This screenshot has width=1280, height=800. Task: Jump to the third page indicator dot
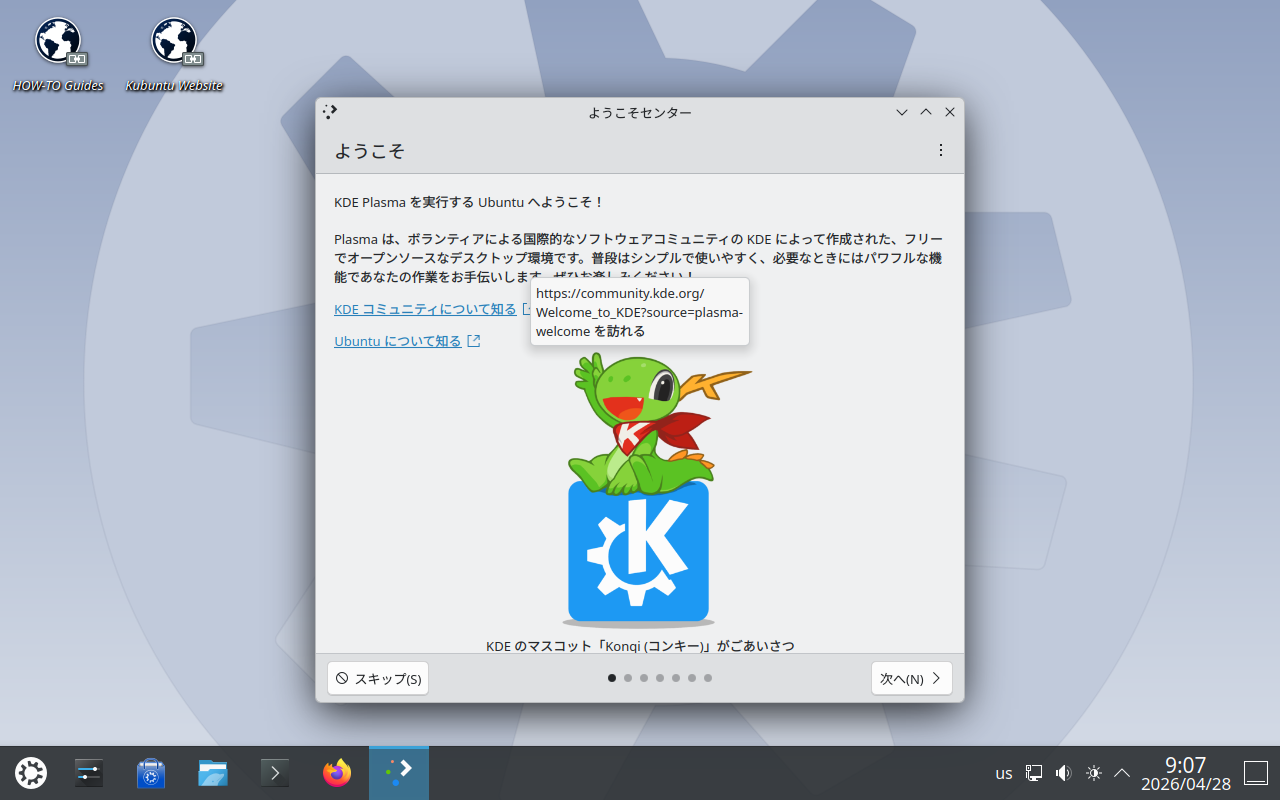coord(643,678)
